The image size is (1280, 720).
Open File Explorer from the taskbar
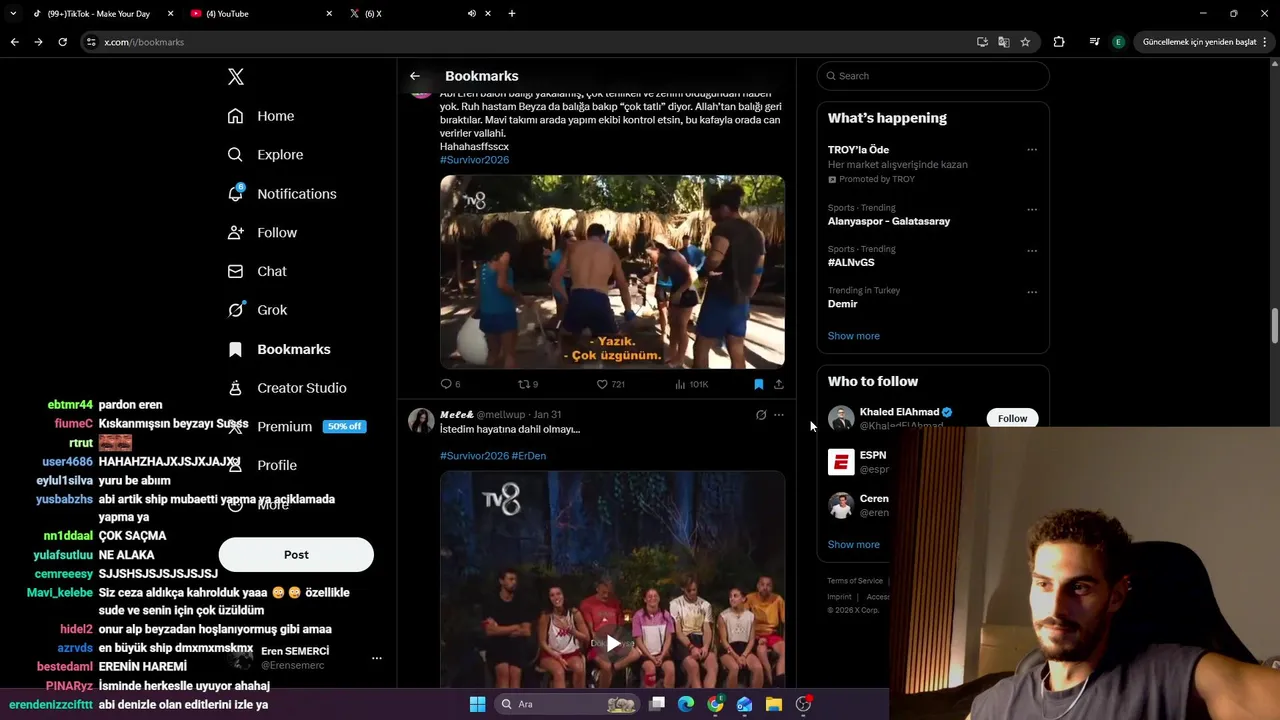(774, 704)
